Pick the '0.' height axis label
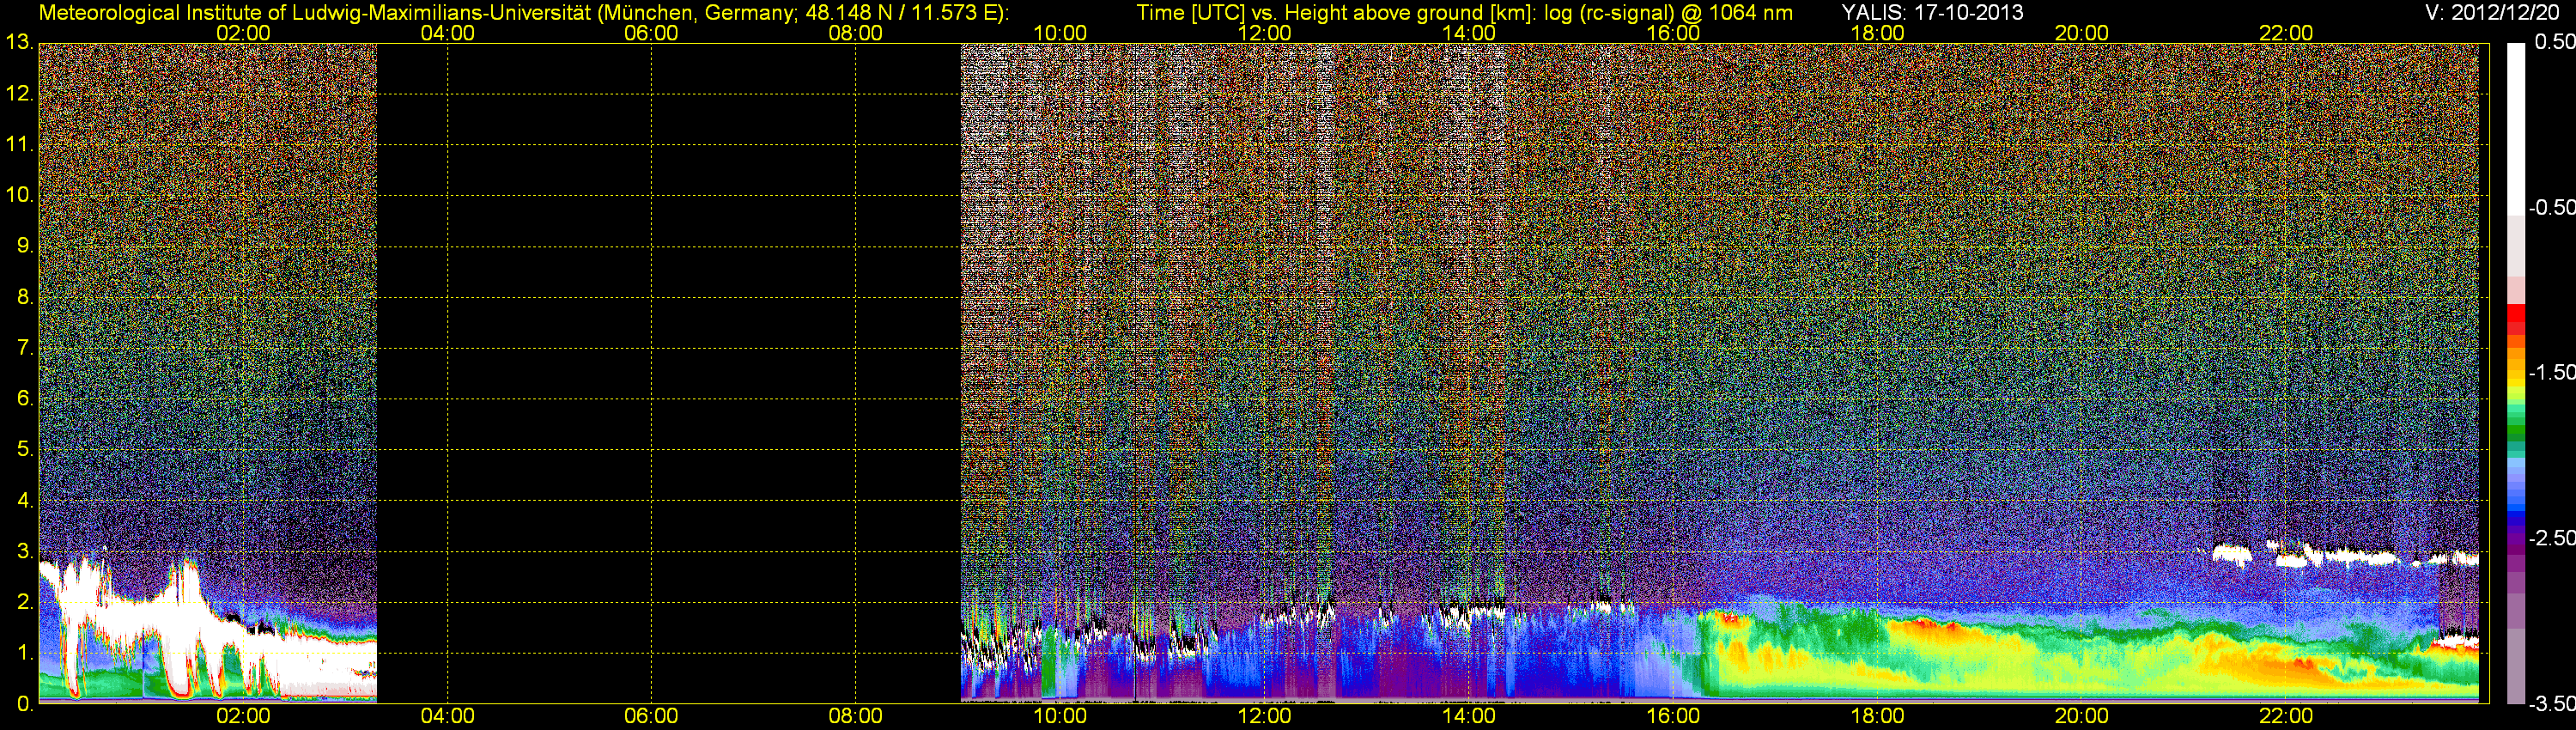 tap(24, 704)
